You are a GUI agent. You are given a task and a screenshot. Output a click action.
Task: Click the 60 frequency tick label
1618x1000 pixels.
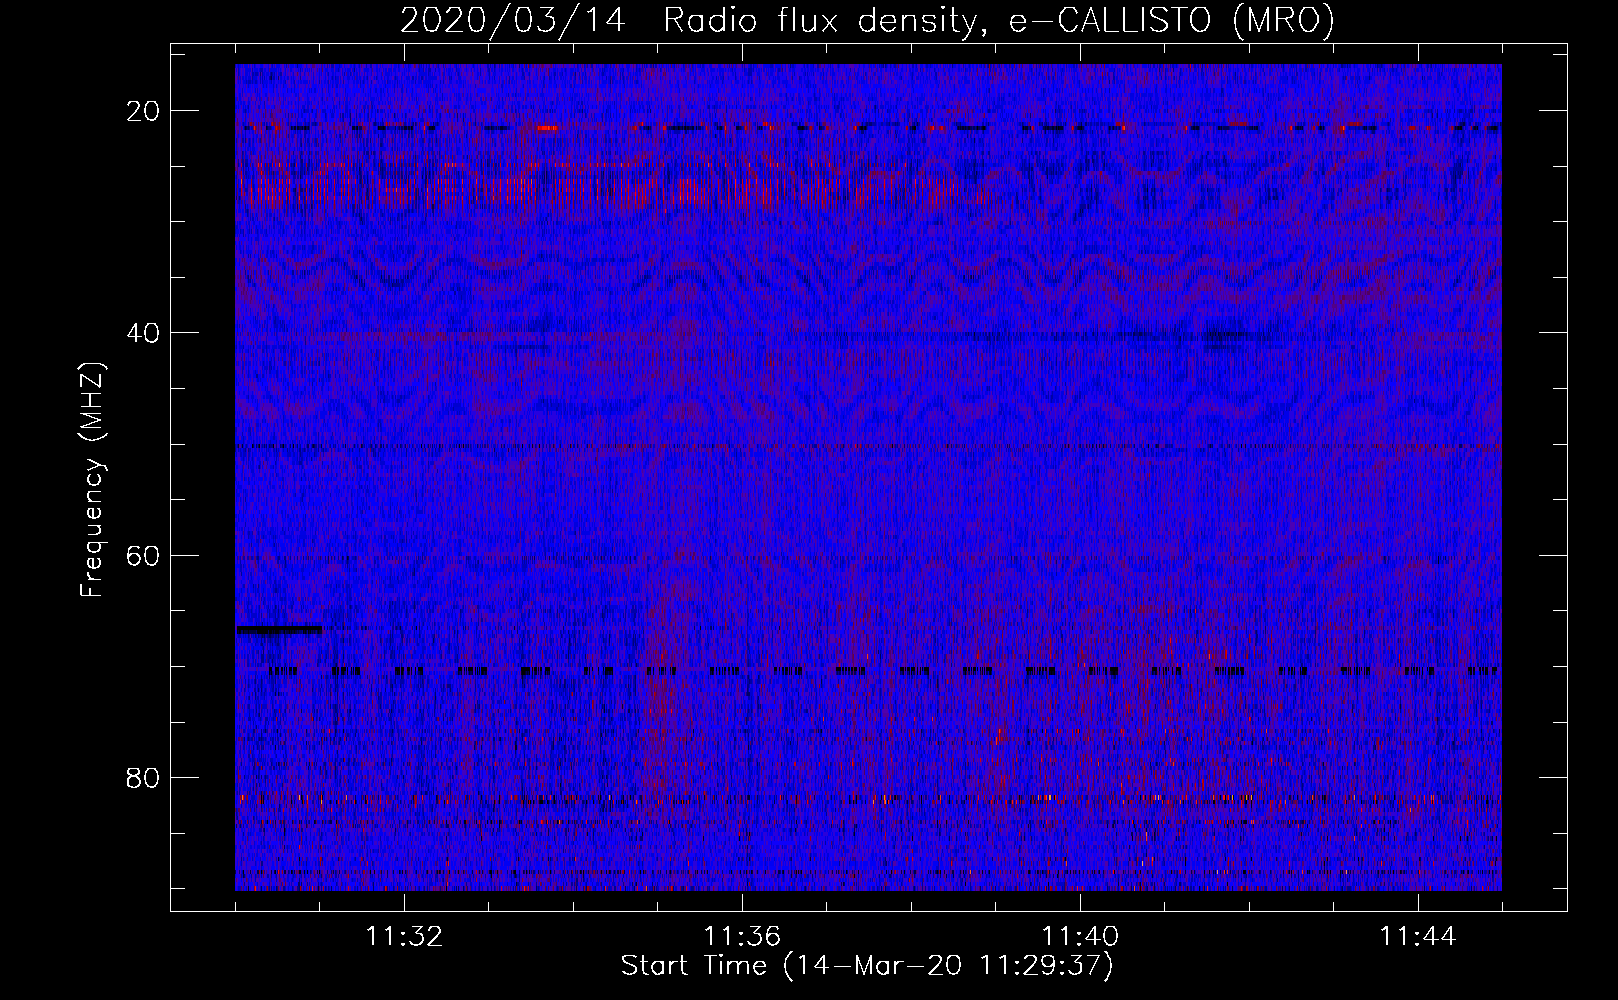(x=144, y=555)
